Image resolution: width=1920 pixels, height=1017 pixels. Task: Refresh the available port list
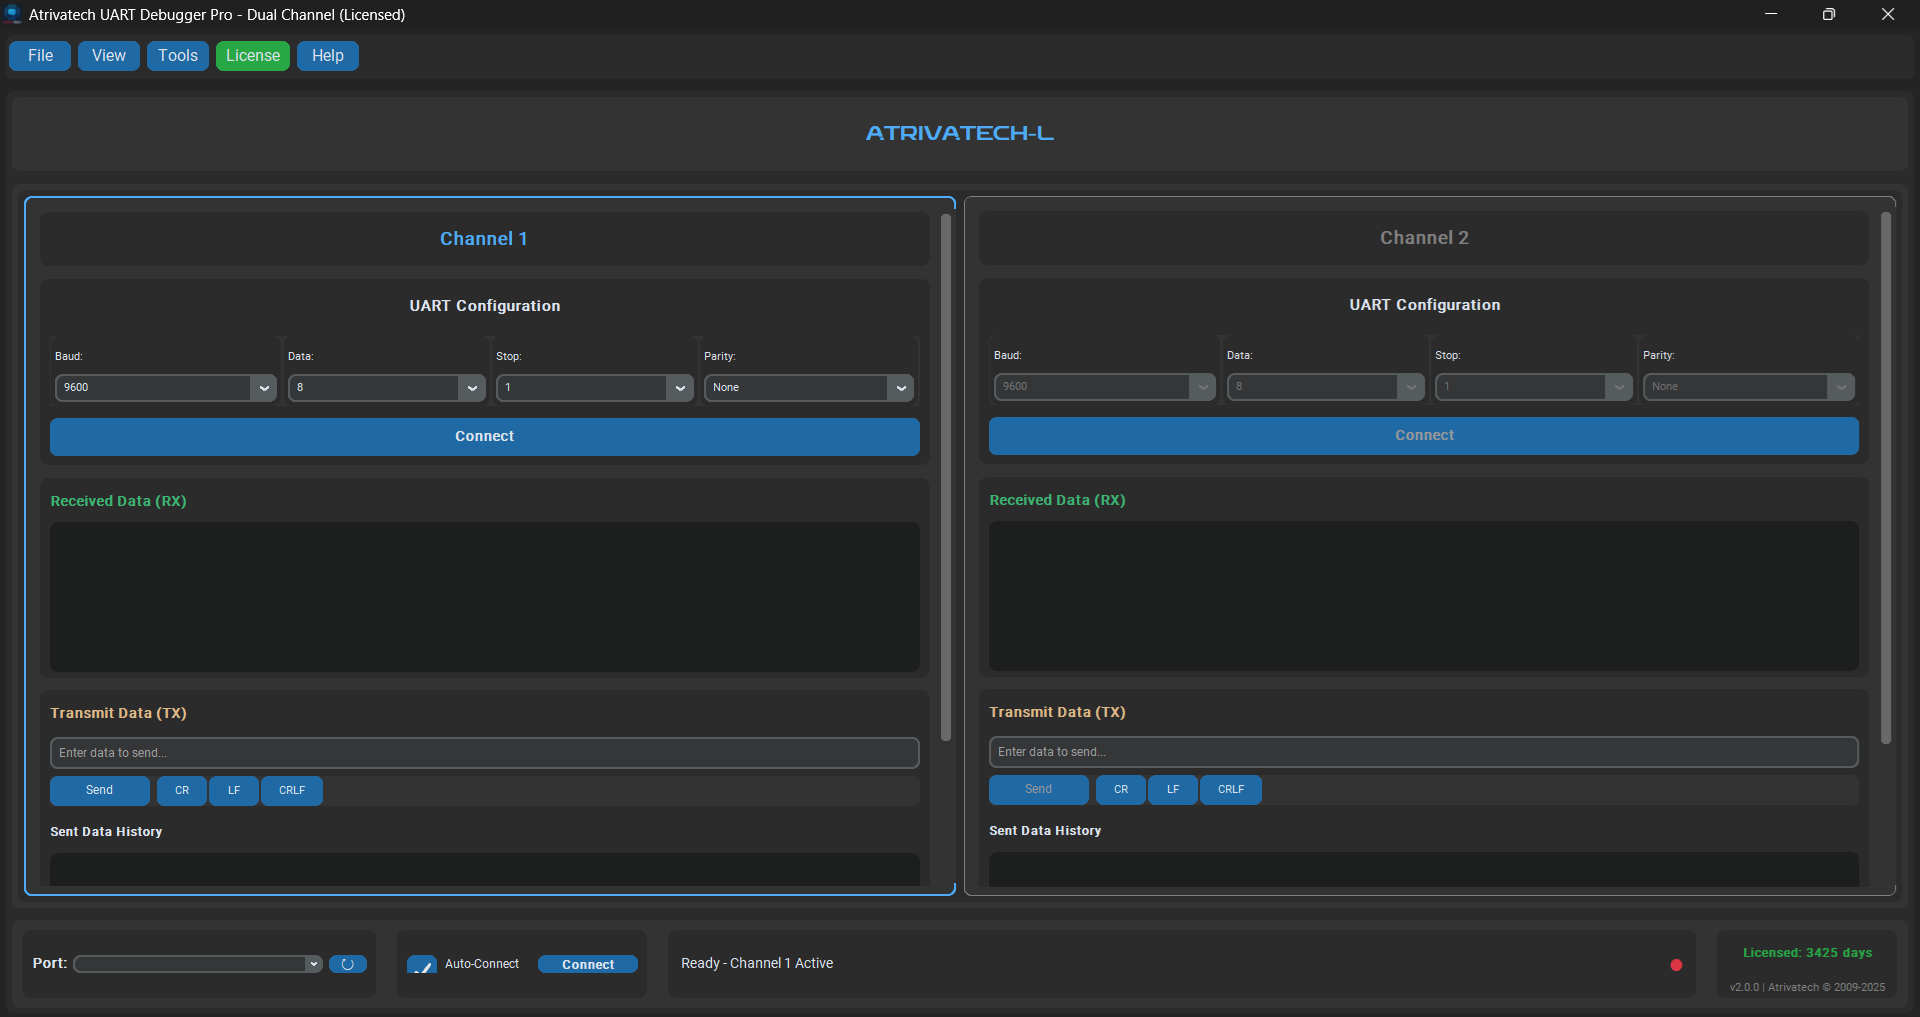pos(348,964)
